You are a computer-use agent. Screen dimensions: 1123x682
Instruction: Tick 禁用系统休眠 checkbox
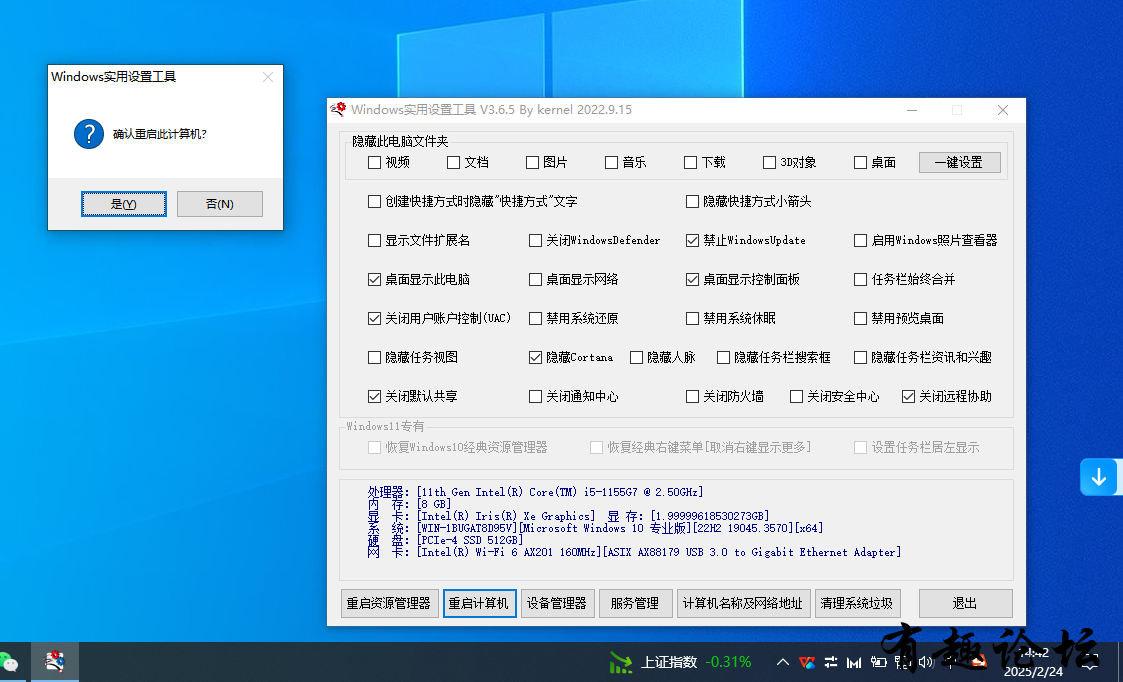(692, 318)
